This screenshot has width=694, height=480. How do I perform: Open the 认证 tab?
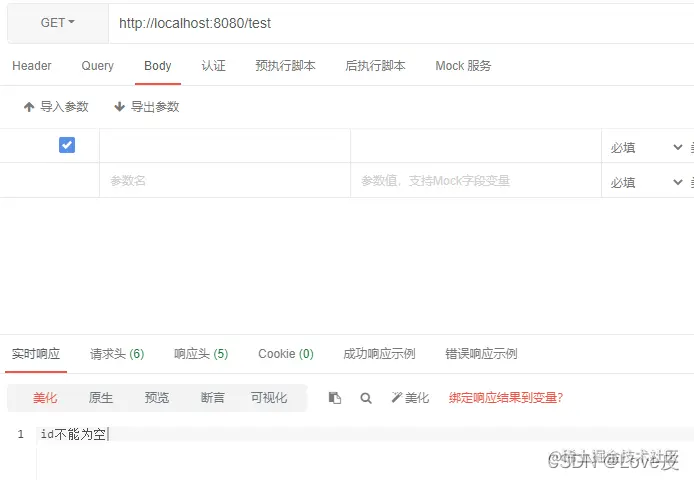pos(213,66)
